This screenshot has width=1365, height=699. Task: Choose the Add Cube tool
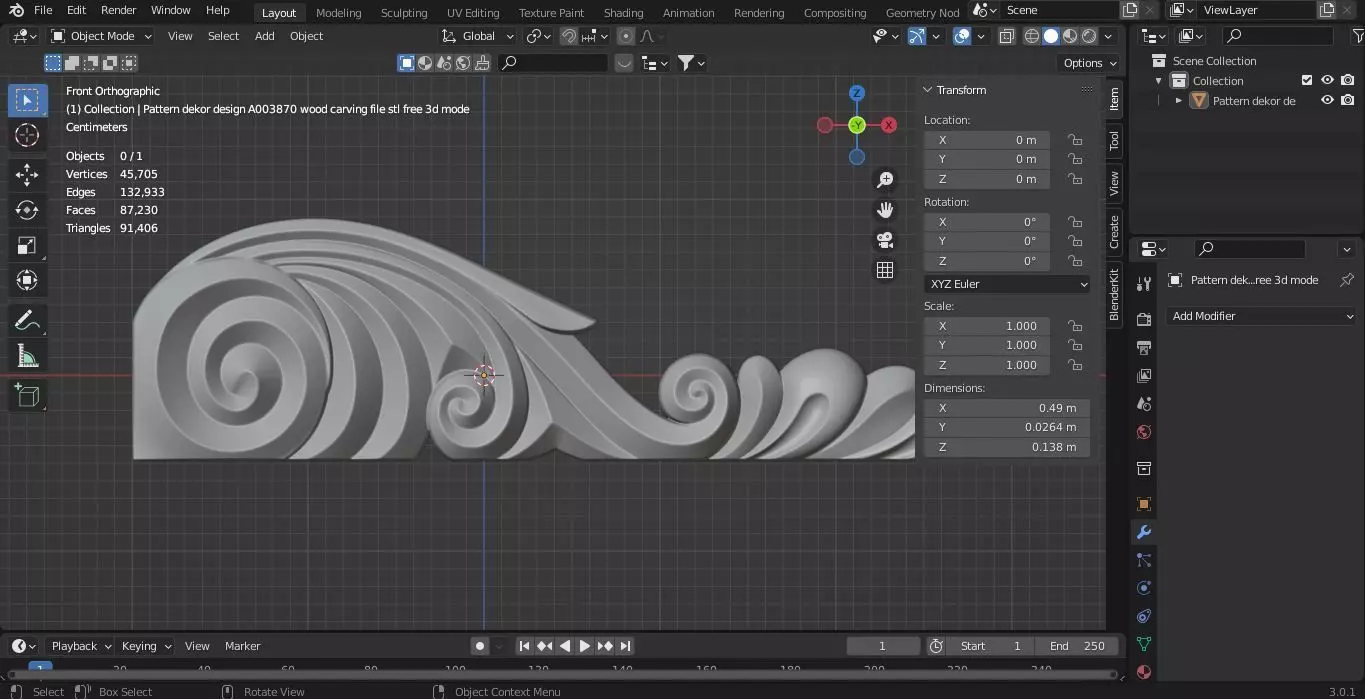click(x=27, y=395)
